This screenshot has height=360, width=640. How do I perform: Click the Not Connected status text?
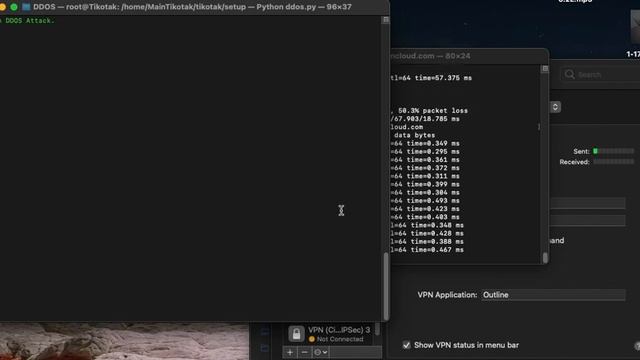(x=340, y=339)
